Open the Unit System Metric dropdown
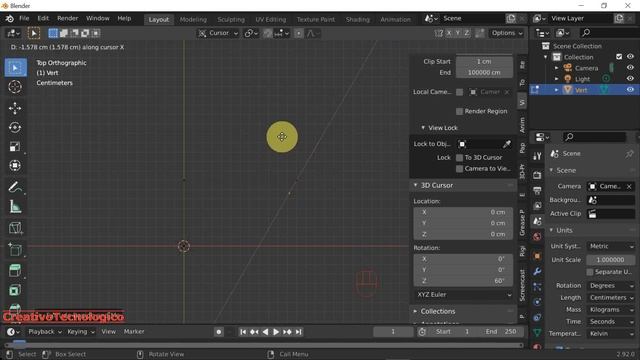This screenshot has height=360, width=640. tap(611, 246)
